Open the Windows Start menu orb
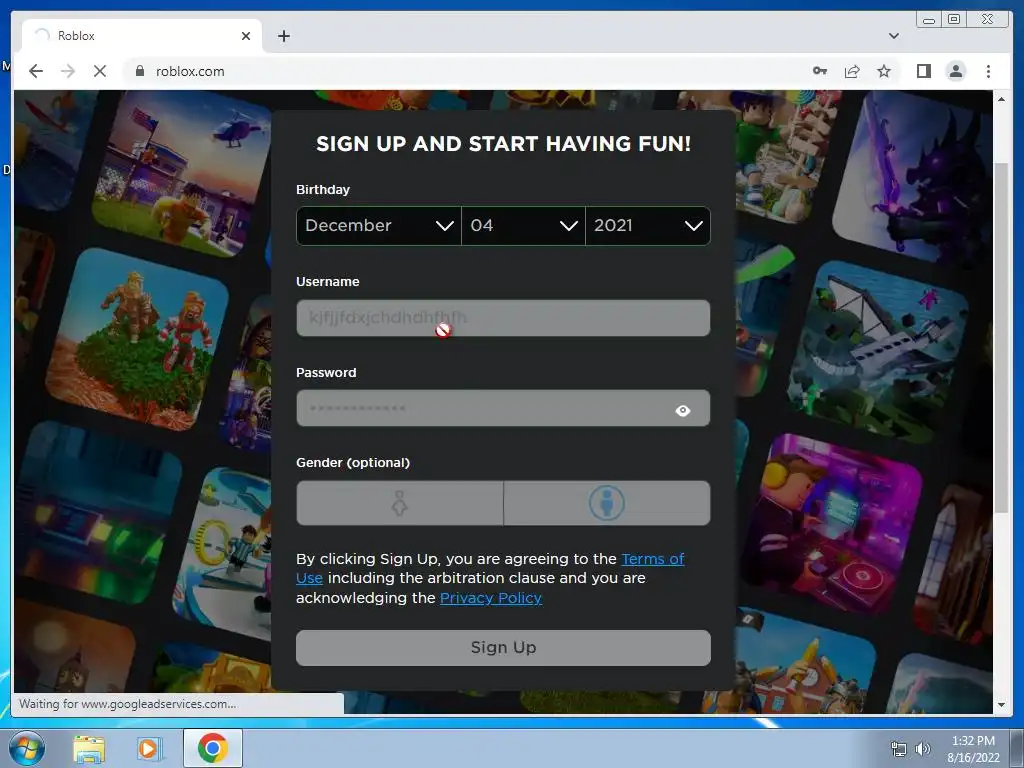Image resolution: width=1024 pixels, height=768 pixels. tap(26, 748)
